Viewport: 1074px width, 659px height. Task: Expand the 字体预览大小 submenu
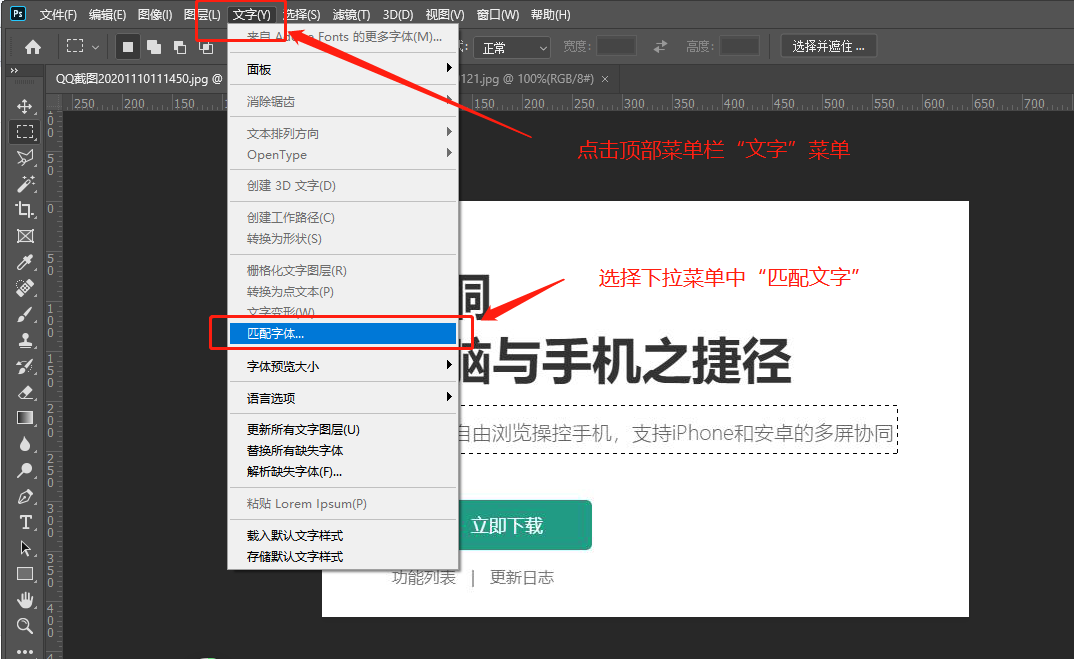(x=343, y=366)
